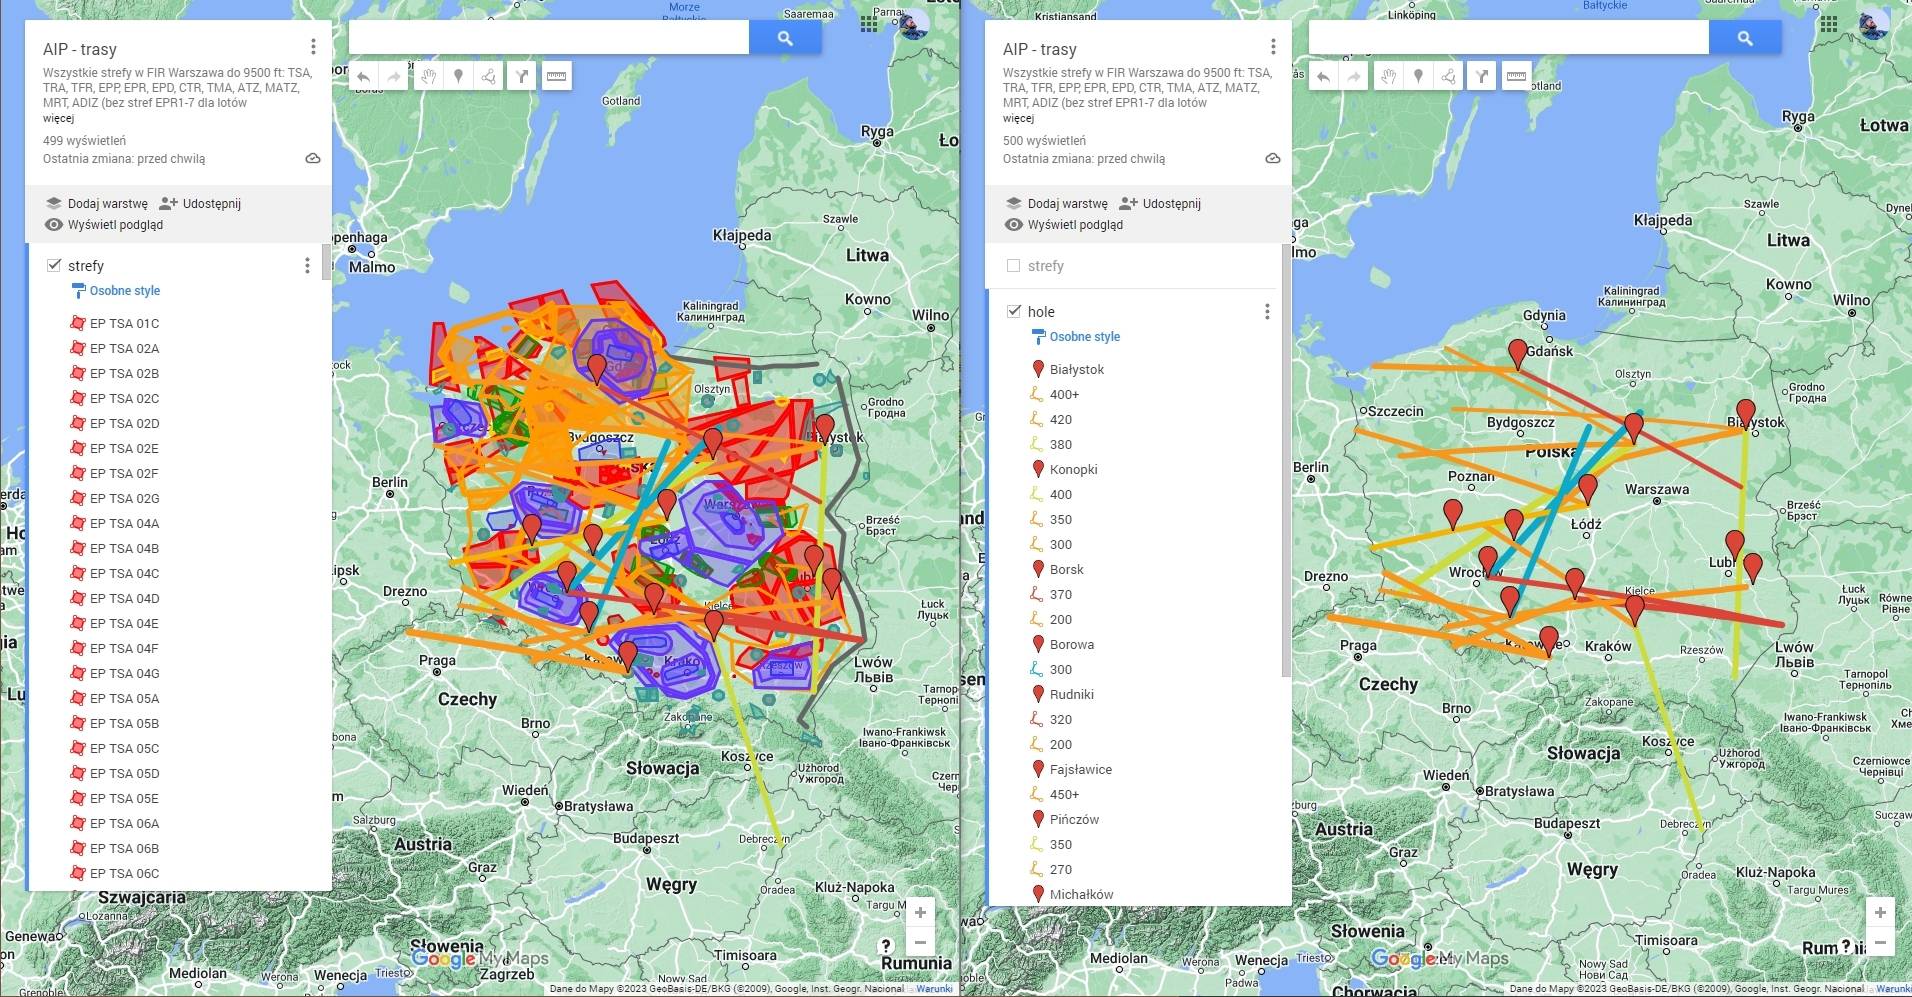Open Warunki link in left map footer
1912x997 pixels.
[x=934, y=989]
